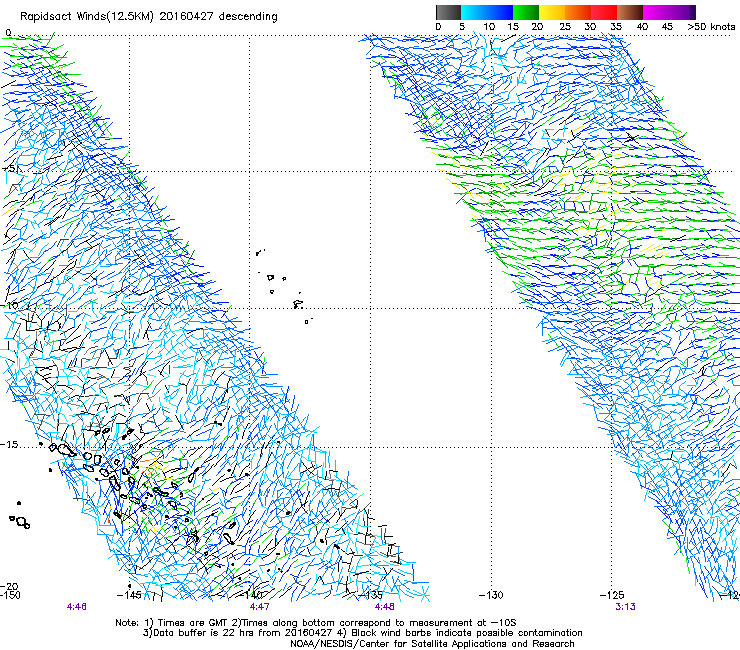Screen dimensions: 740x650
Task: Click the -145 longitude axis label
Action: point(129,595)
